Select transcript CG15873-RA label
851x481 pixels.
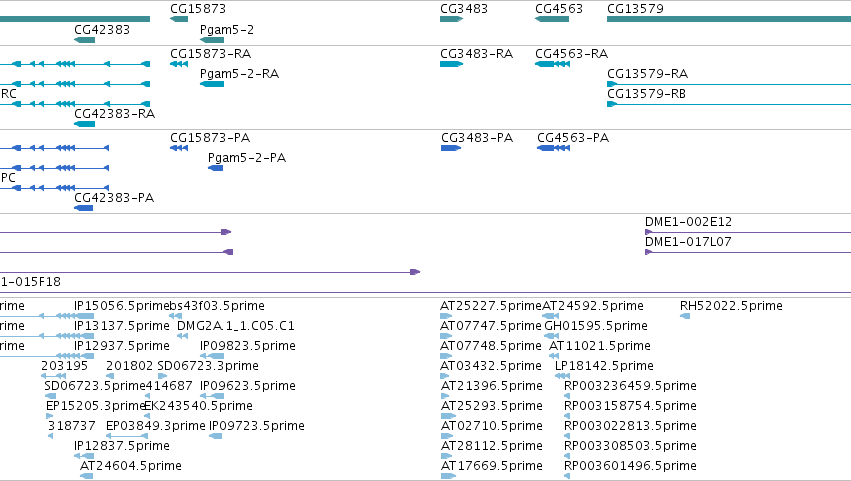(x=211, y=54)
